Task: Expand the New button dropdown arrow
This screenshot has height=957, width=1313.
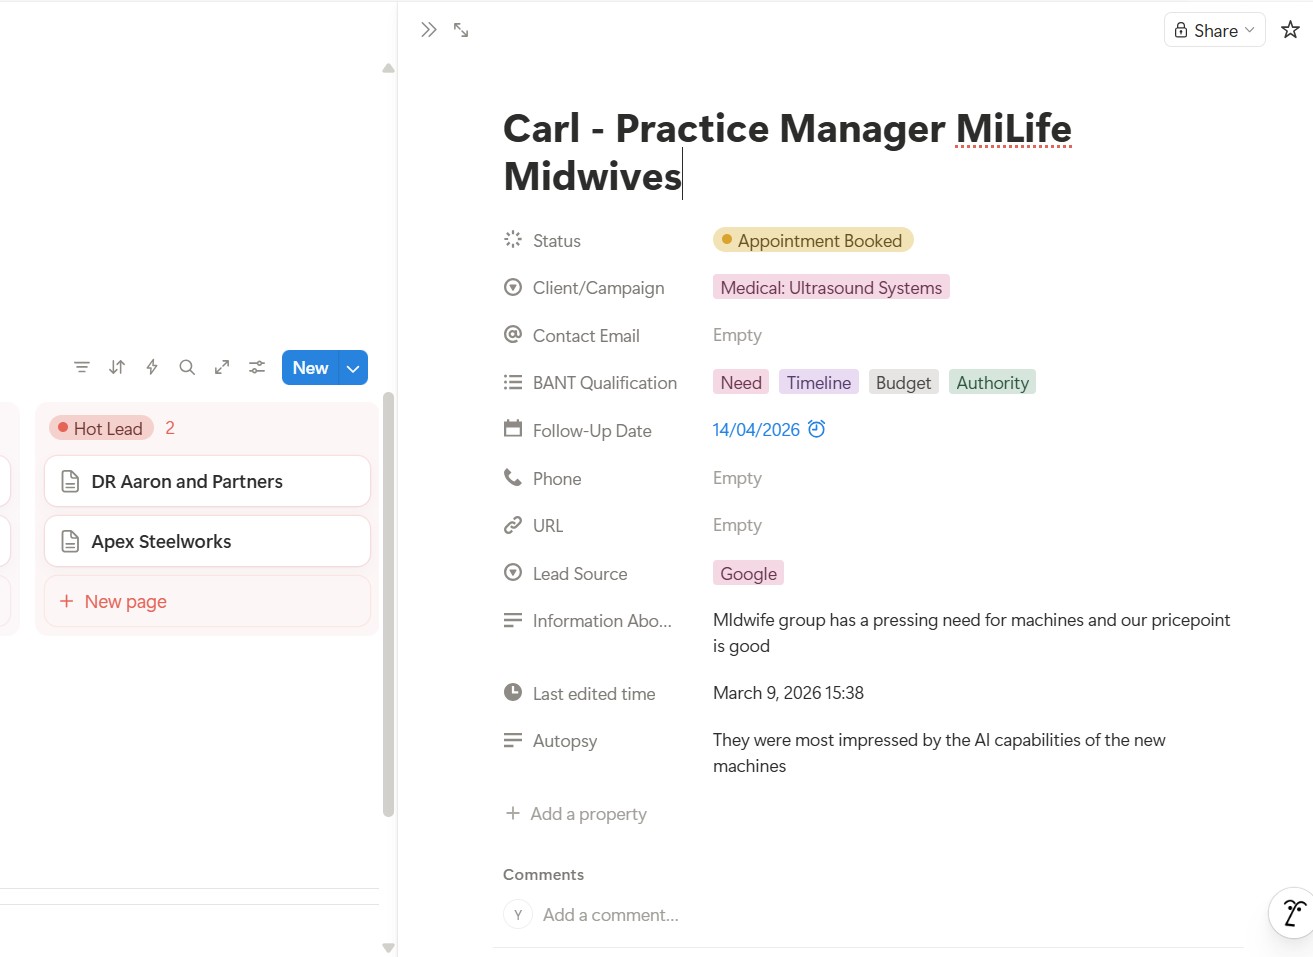Action: click(353, 368)
